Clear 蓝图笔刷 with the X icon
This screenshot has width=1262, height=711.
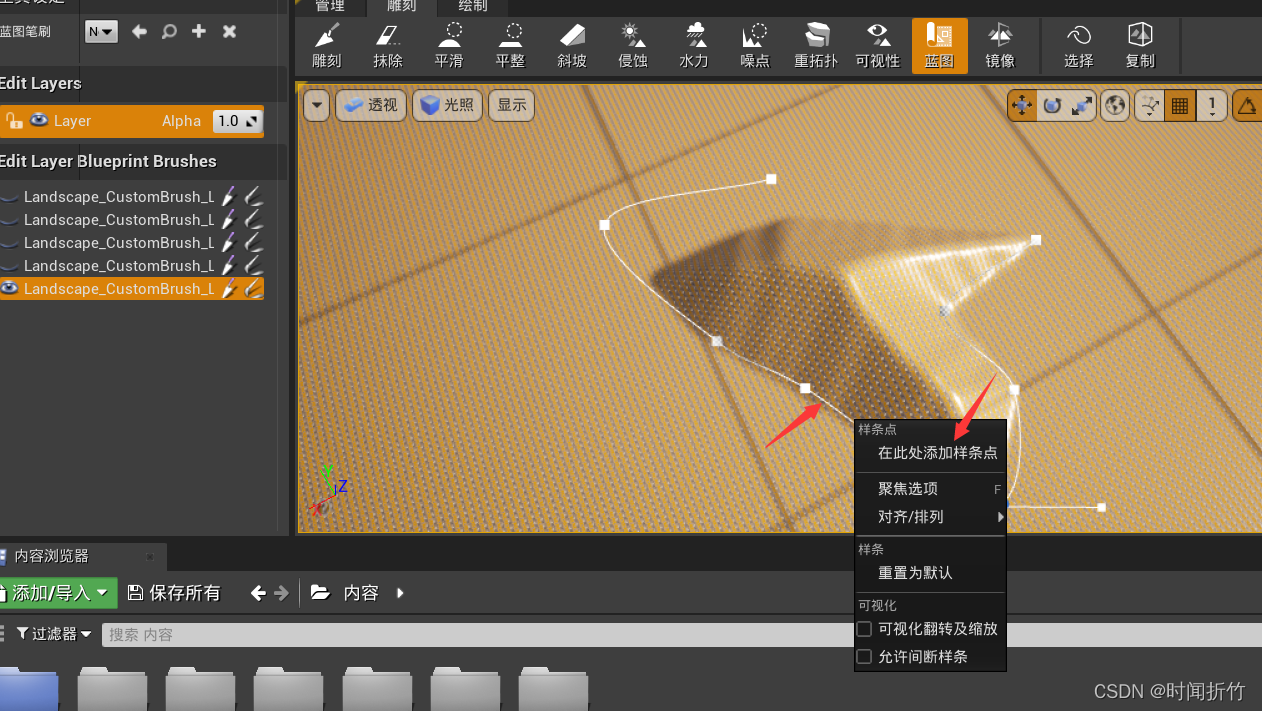pos(229,32)
